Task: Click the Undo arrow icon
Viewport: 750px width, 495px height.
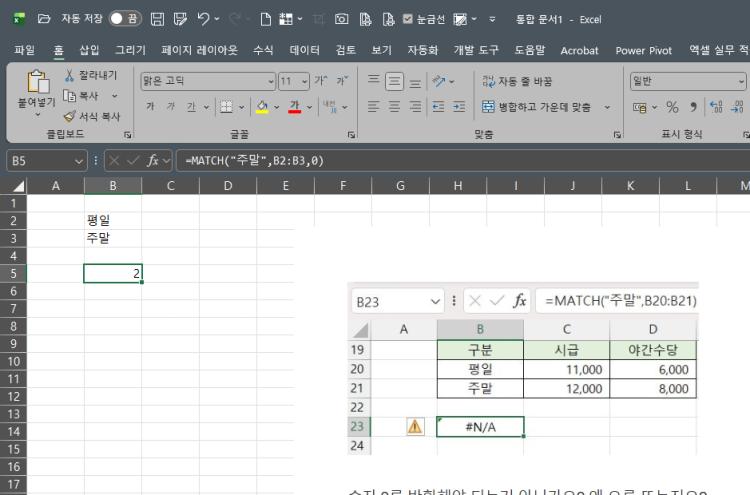Action: coord(204,19)
